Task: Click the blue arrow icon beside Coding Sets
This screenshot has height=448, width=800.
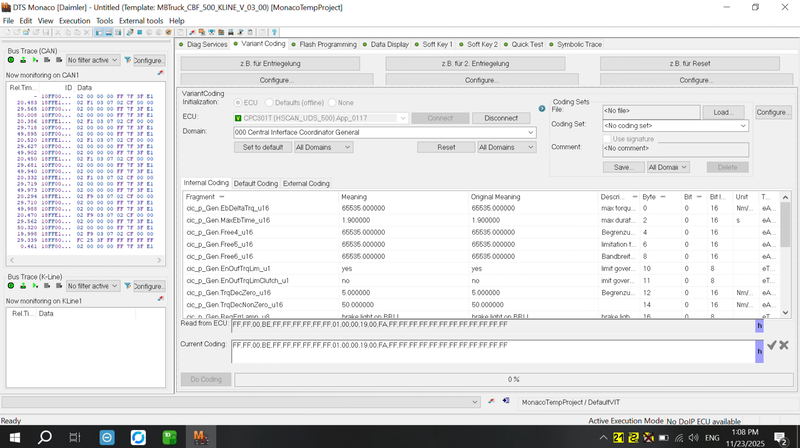Action: coord(542,107)
